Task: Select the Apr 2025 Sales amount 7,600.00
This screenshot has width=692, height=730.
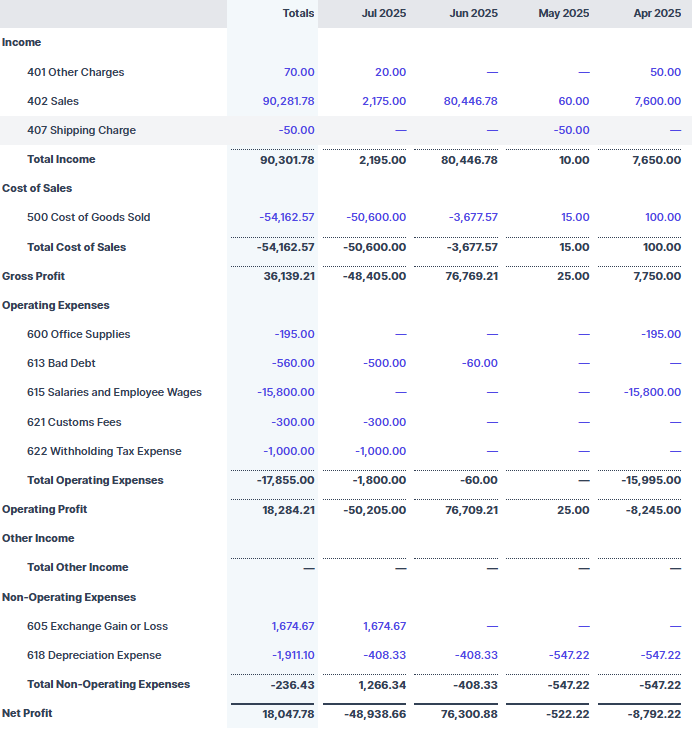Action: pos(657,101)
